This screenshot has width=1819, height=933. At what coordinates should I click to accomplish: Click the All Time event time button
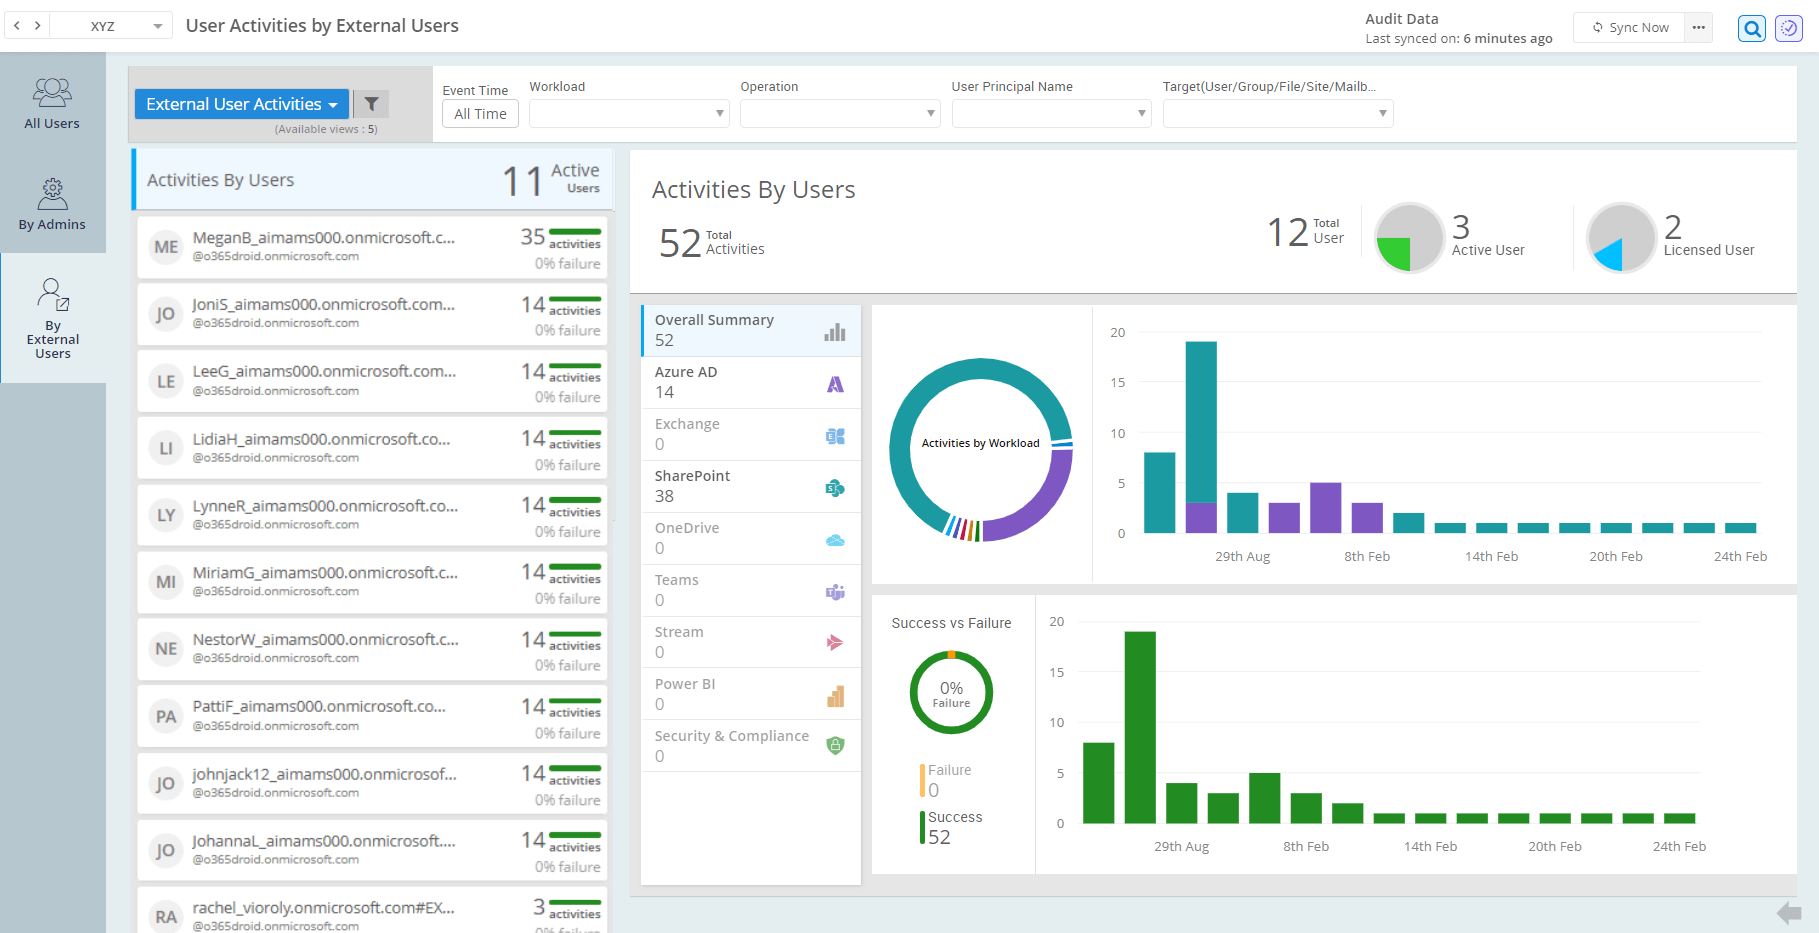coord(480,113)
